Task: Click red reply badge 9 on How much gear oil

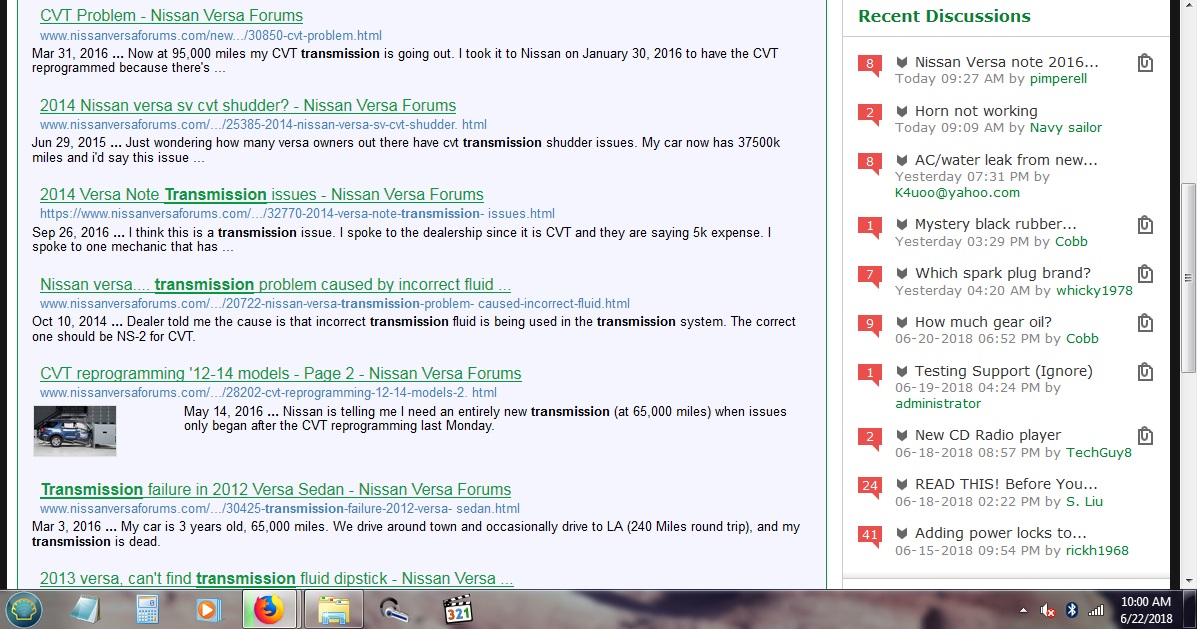Action: pos(870,324)
